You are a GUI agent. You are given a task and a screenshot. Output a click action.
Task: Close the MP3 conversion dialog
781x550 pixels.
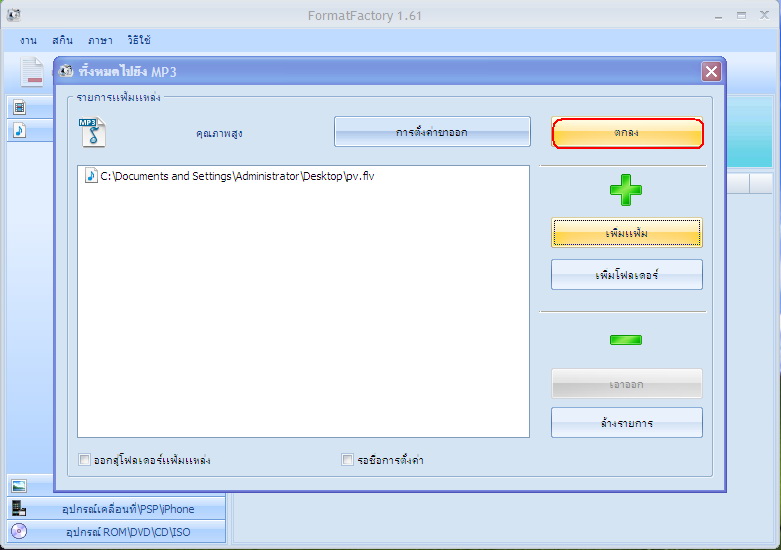tap(711, 72)
